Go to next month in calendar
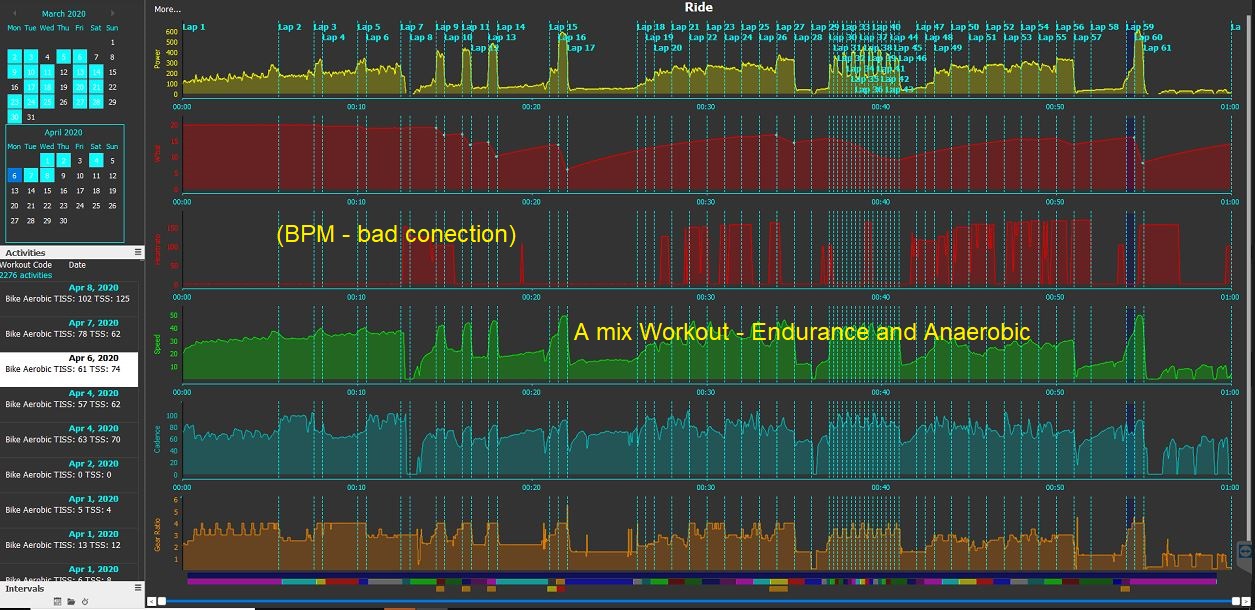This screenshot has height=610, width=1255. [x=113, y=14]
